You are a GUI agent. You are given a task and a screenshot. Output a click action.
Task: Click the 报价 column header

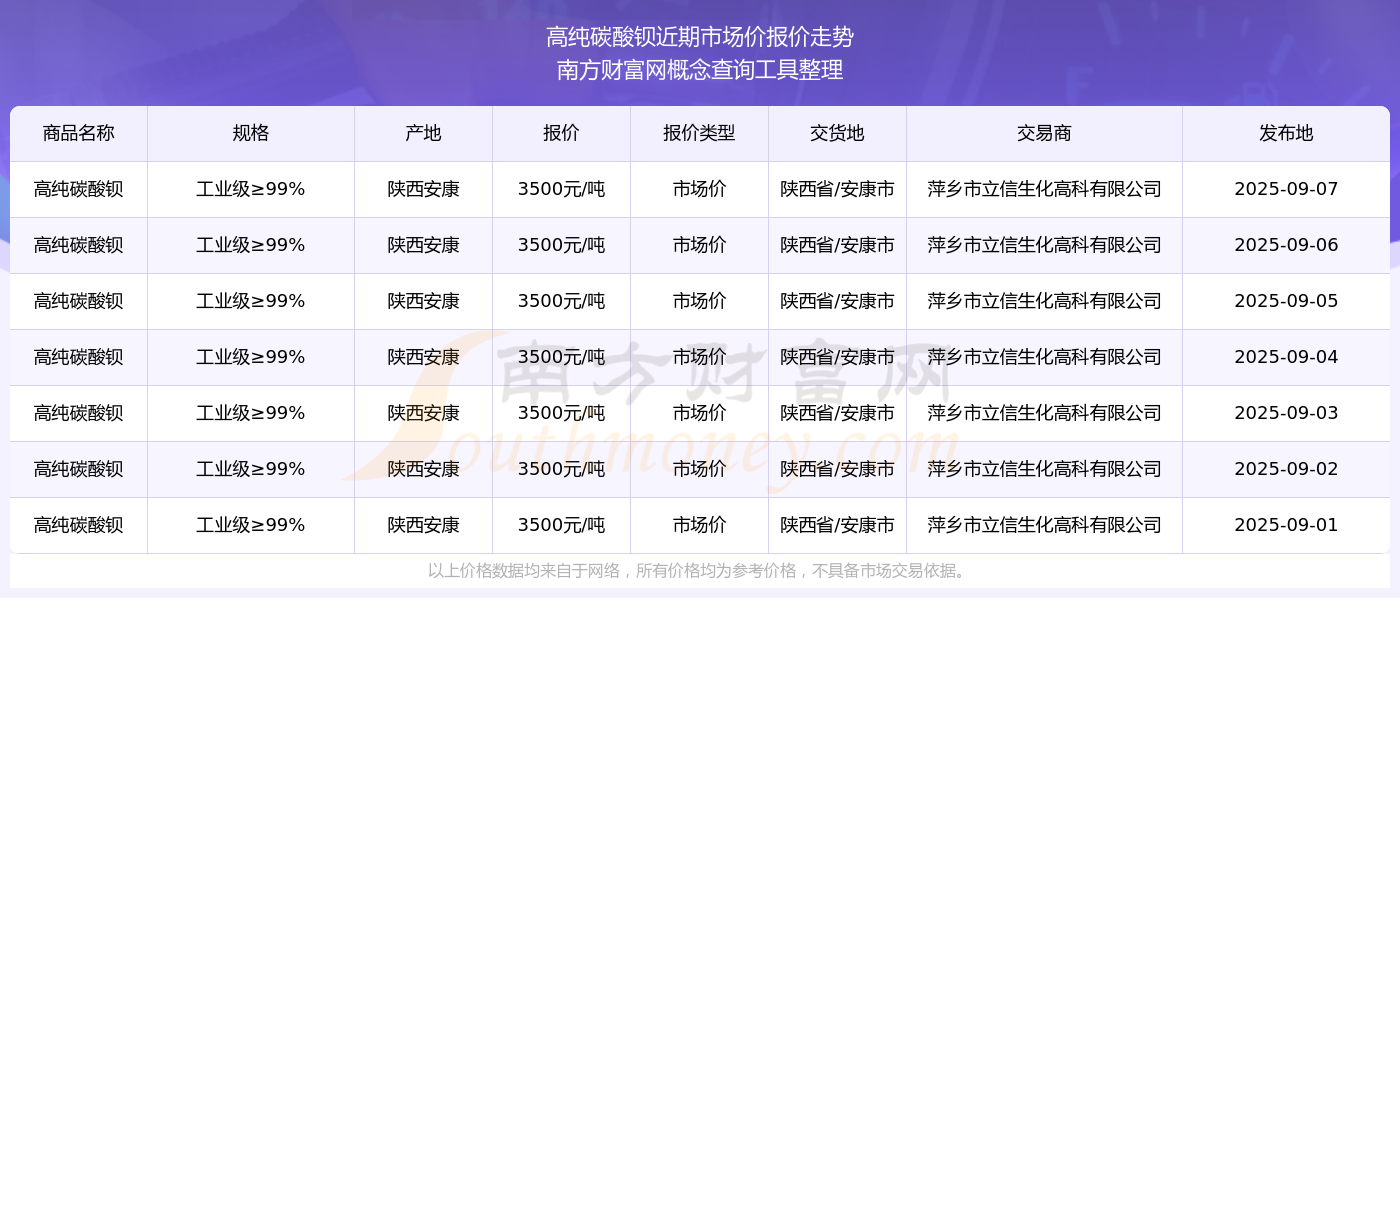(561, 134)
